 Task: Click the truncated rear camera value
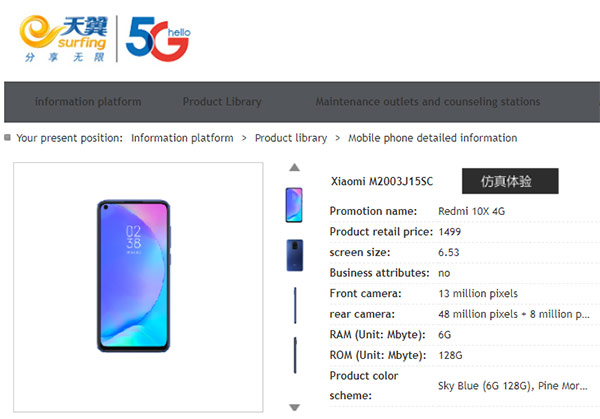click(x=514, y=315)
